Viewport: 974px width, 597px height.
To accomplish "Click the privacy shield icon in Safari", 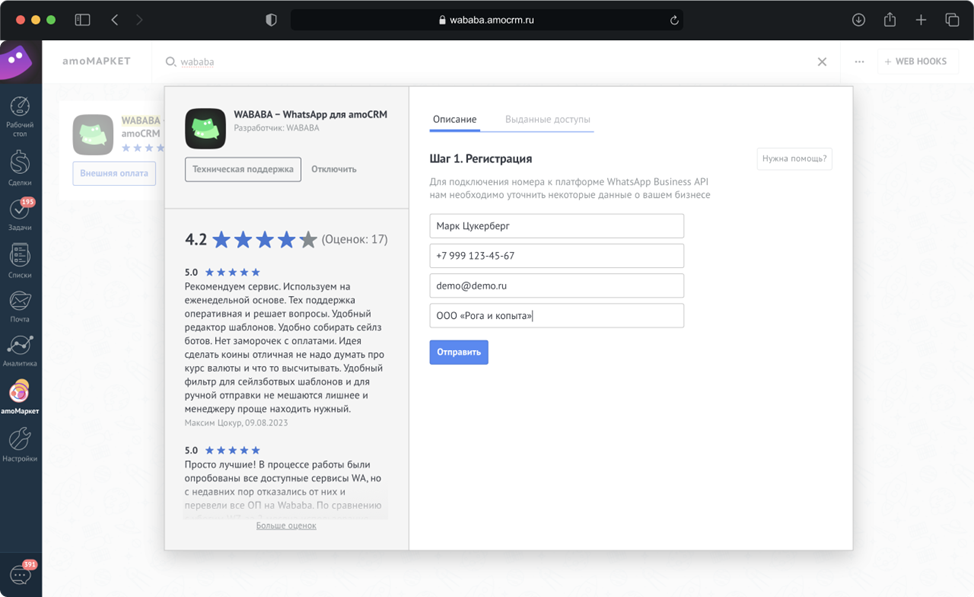I will click(x=271, y=20).
